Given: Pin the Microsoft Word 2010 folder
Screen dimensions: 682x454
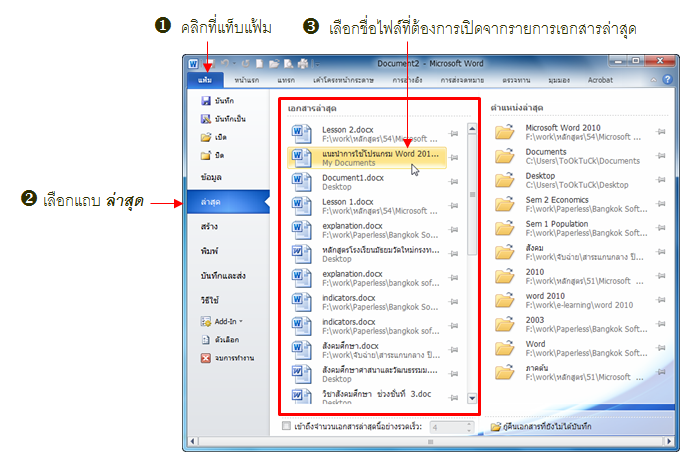Looking at the screenshot, I should 661,132.
